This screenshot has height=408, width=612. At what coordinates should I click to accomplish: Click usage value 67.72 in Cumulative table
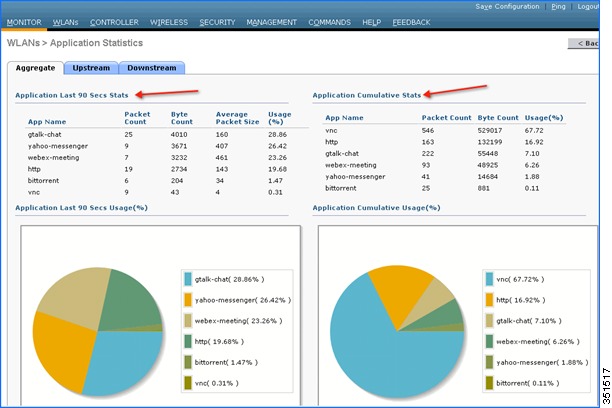(534, 130)
